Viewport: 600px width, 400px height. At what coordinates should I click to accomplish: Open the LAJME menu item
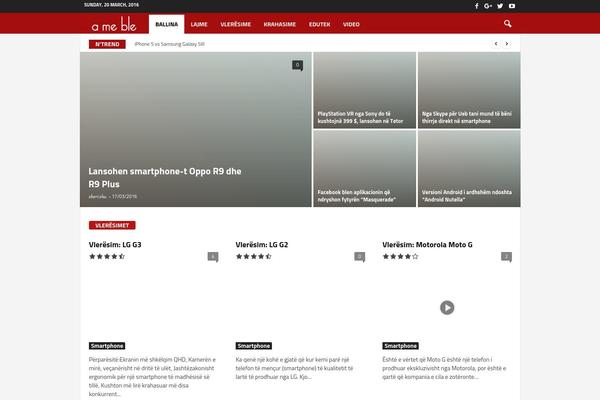pyautogui.click(x=199, y=24)
